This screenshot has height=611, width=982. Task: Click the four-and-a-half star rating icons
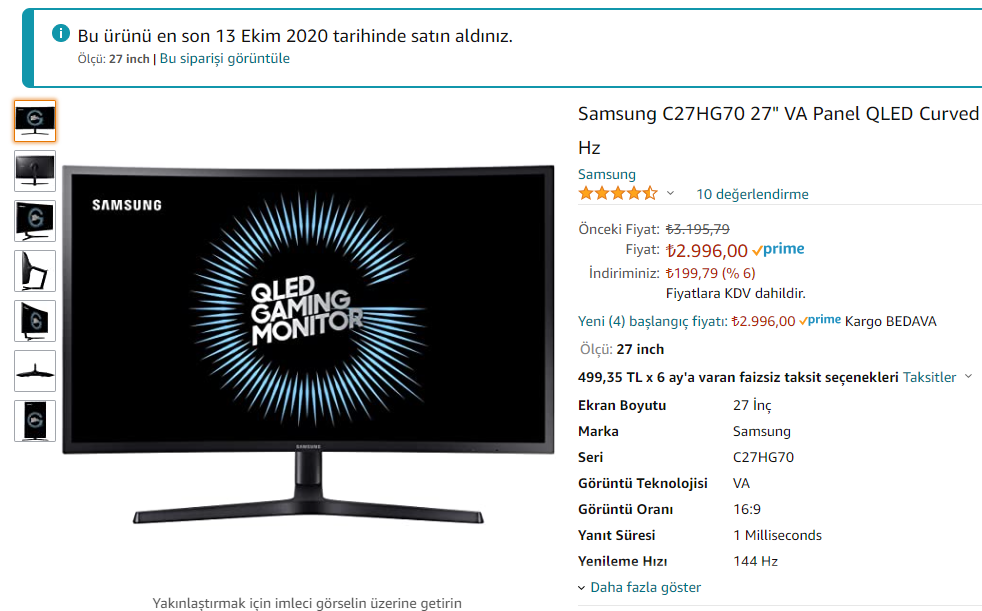pos(618,193)
